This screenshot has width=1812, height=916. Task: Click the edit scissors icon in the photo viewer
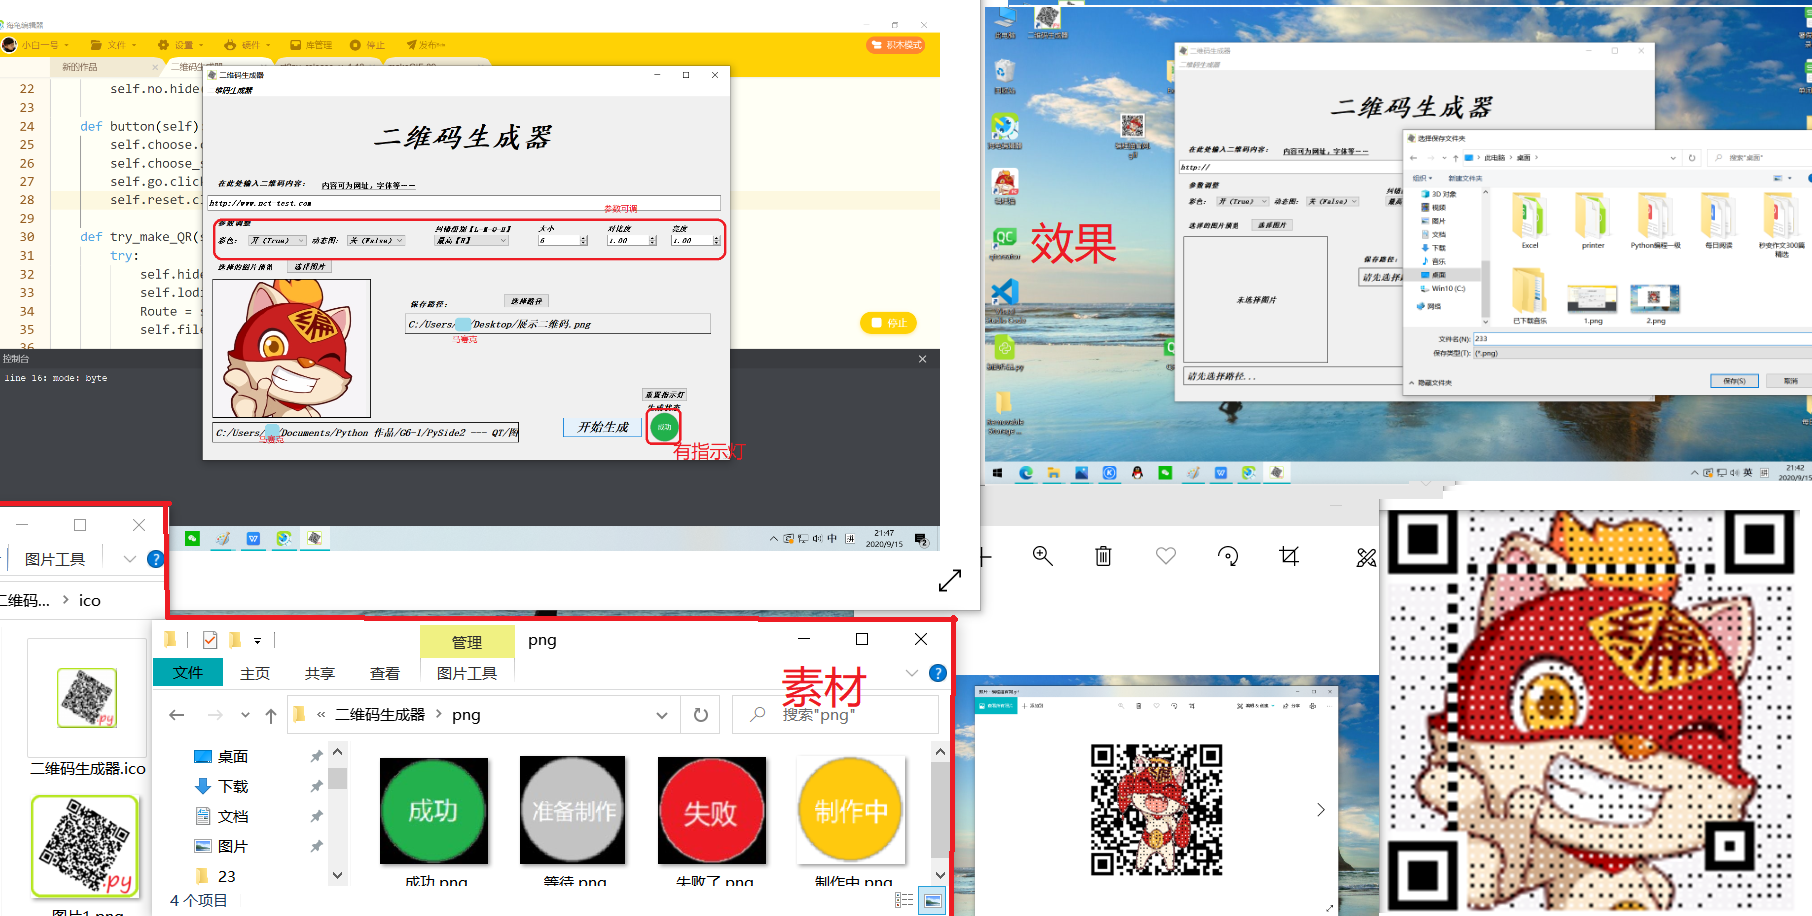[1366, 557]
